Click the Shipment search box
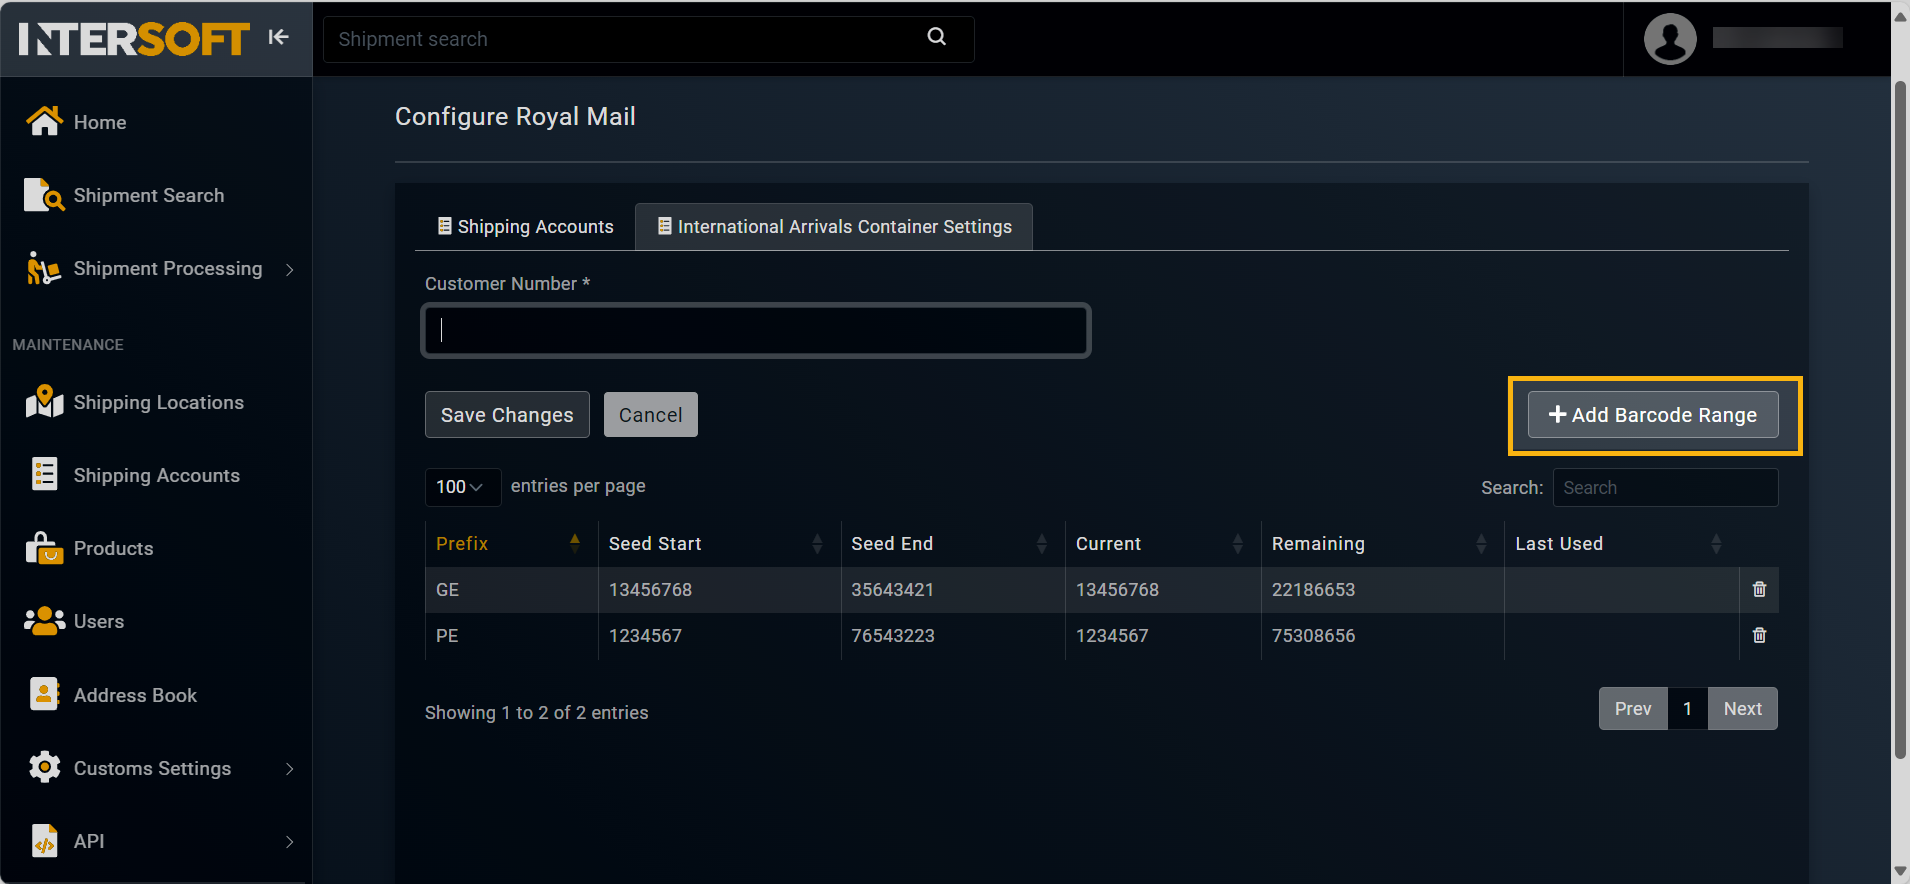The image size is (1910, 884). [x=649, y=39]
